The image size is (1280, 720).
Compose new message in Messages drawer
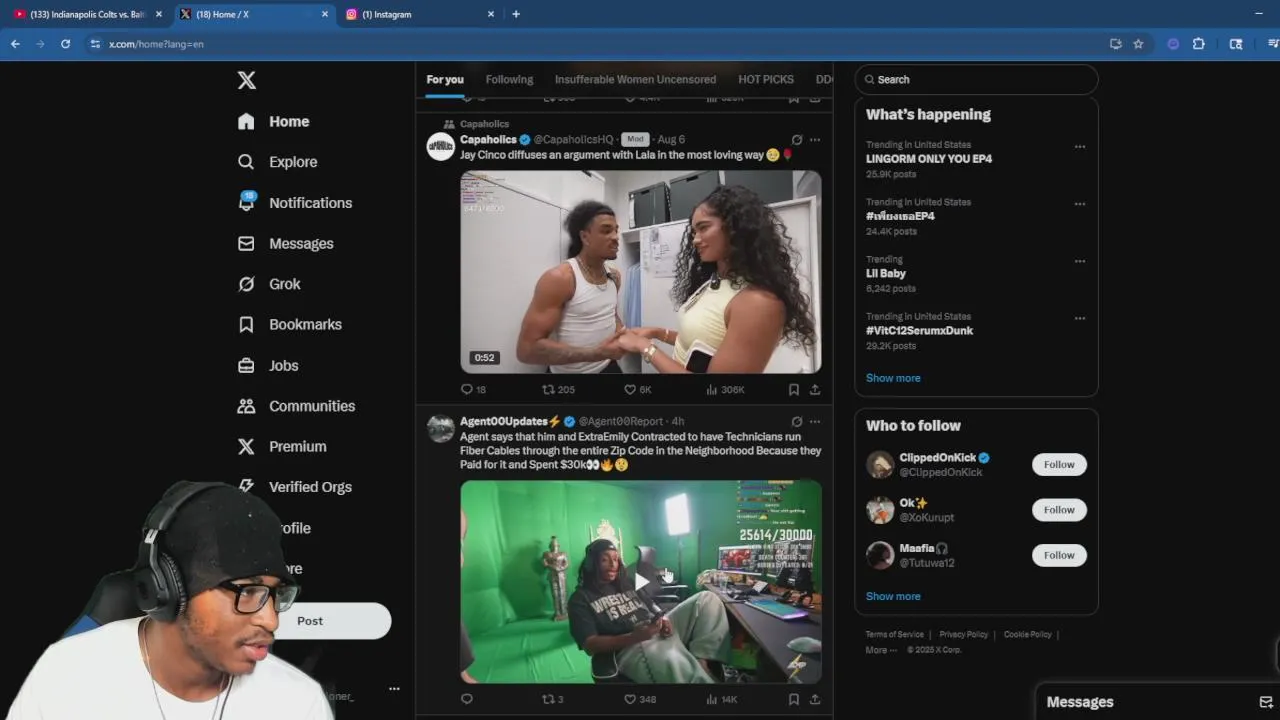(x=1265, y=702)
